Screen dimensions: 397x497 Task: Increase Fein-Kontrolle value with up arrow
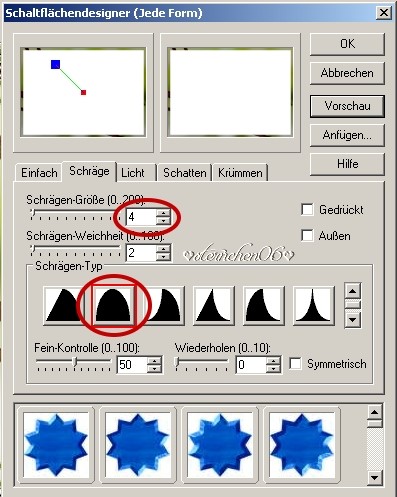pyautogui.click(x=154, y=361)
